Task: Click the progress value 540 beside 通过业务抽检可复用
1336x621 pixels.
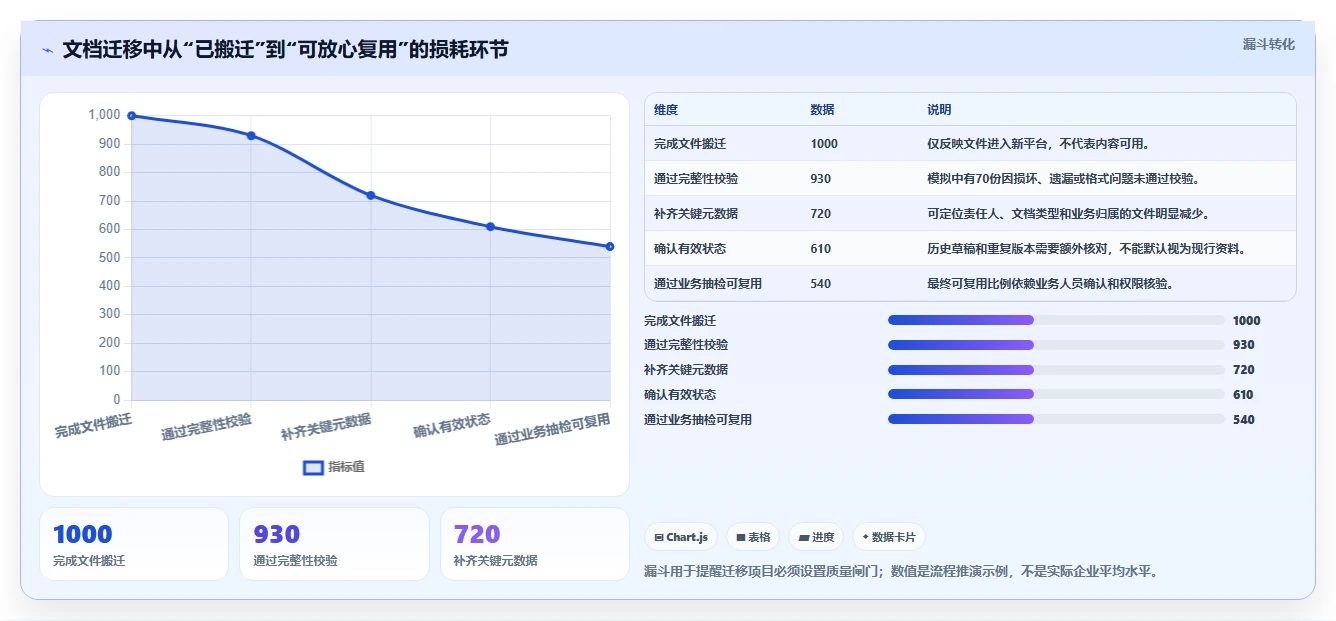Action: [x=1243, y=420]
